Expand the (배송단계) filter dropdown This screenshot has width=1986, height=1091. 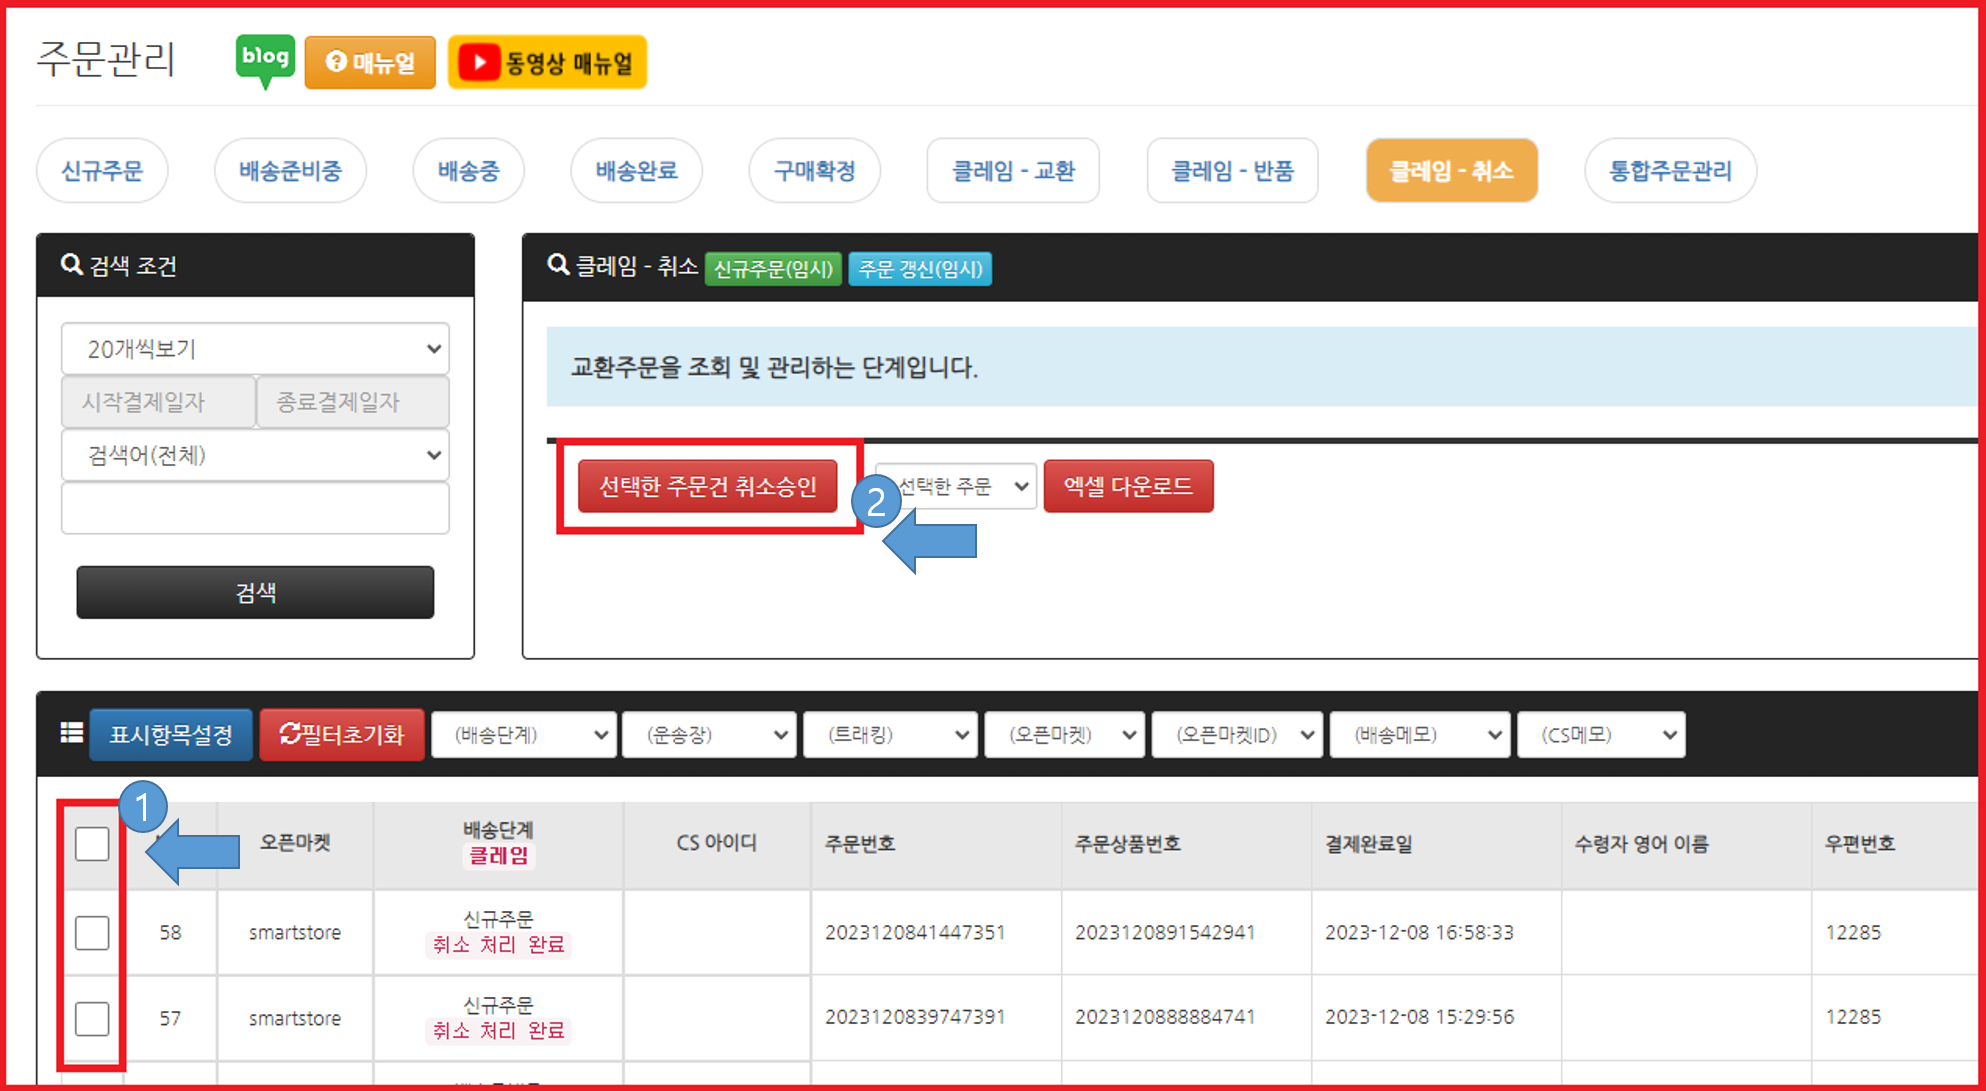(523, 735)
